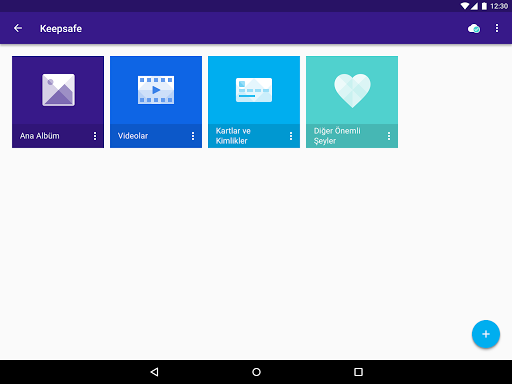Tap the blue plus add button
The width and height of the screenshot is (512, 384).
tap(486, 334)
